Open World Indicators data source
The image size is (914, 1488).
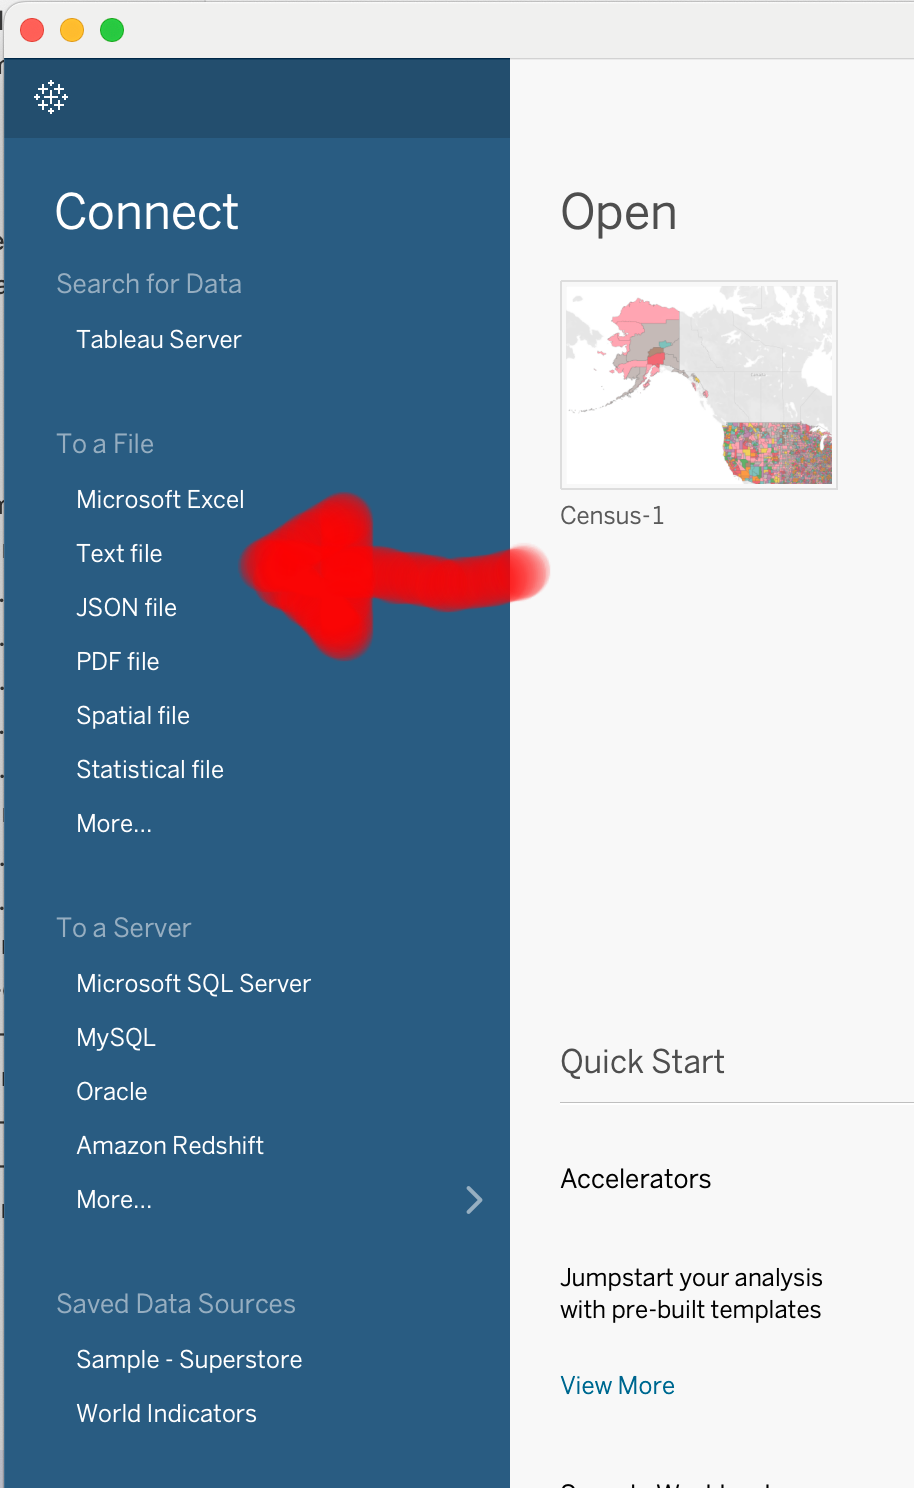click(x=166, y=1414)
